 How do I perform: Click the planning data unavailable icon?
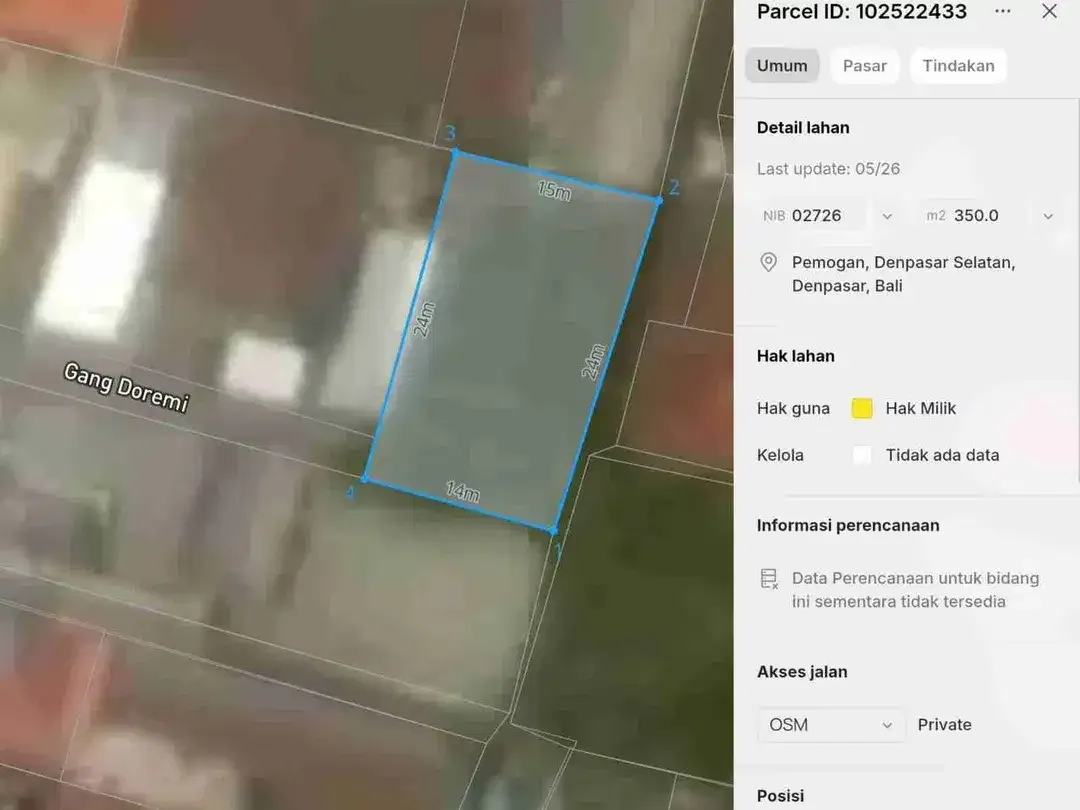[769, 579]
